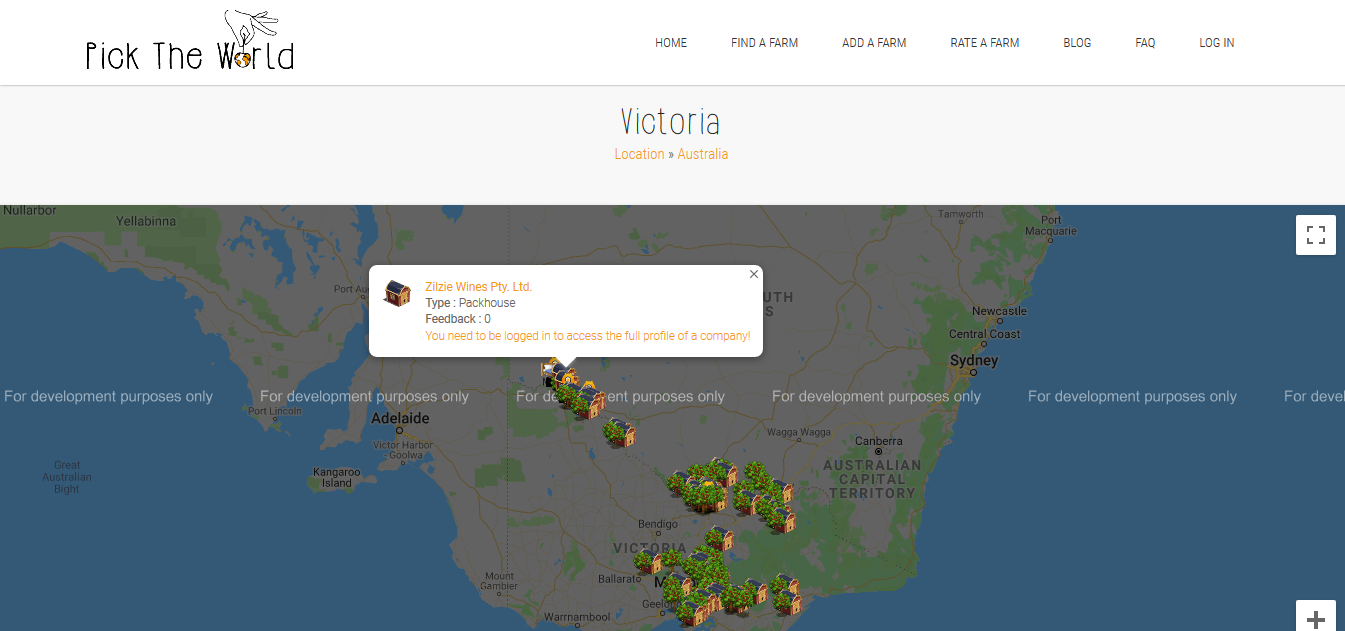1345x631 pixels.
Task: Close the Zilzie Wines info popup
Action: click(754, 274)
